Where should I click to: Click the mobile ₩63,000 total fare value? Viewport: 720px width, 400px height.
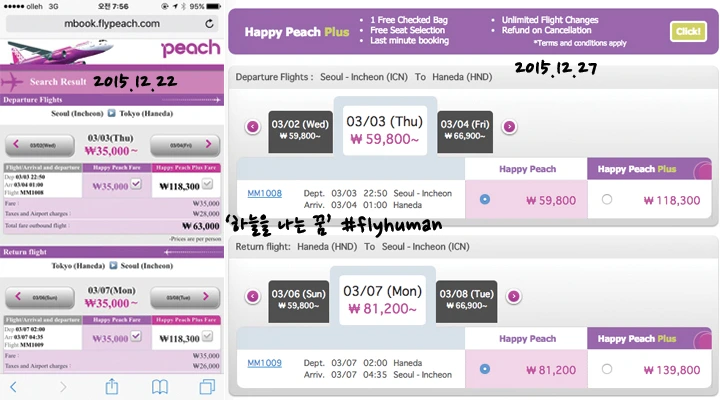click(201, 226)
